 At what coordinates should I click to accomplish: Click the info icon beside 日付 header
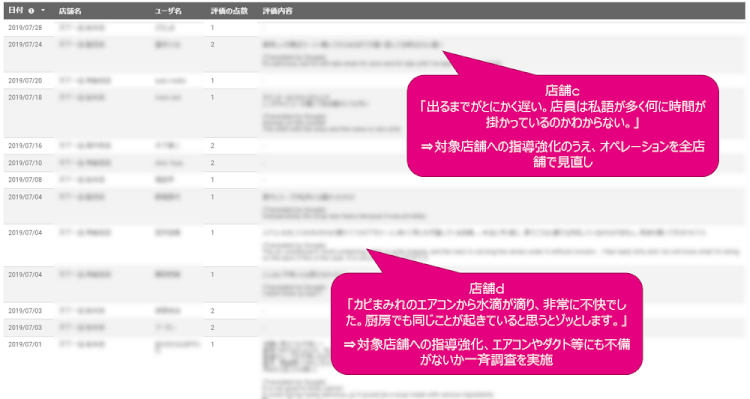pyautogui.click(x=31, y=11)
